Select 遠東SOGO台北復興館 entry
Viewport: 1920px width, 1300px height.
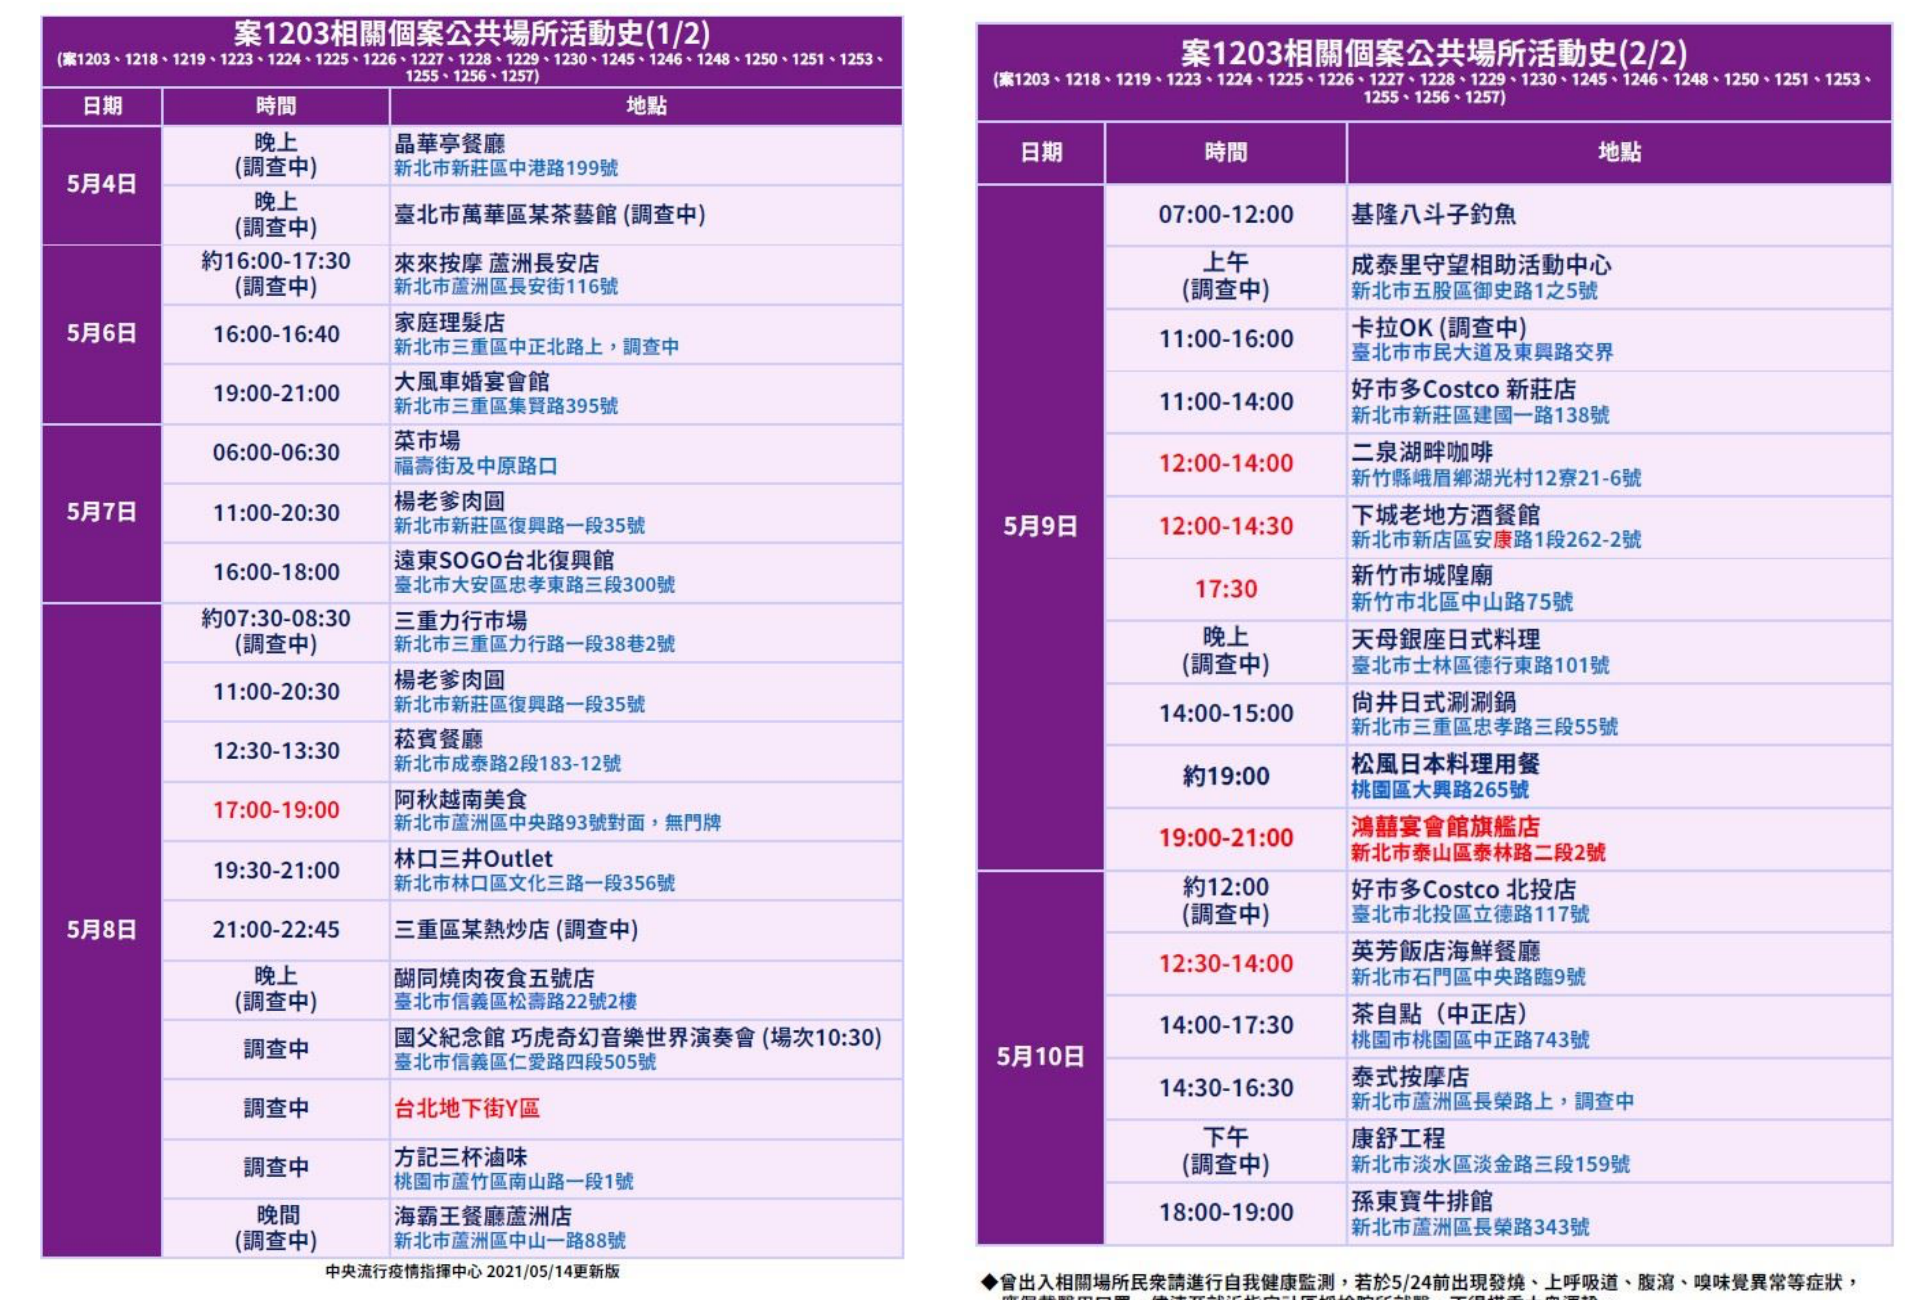click(x=504, y=560)
